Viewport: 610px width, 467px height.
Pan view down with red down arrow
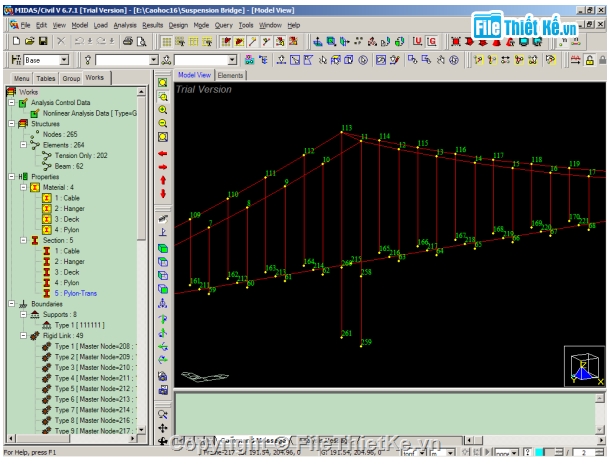point(163,193)
